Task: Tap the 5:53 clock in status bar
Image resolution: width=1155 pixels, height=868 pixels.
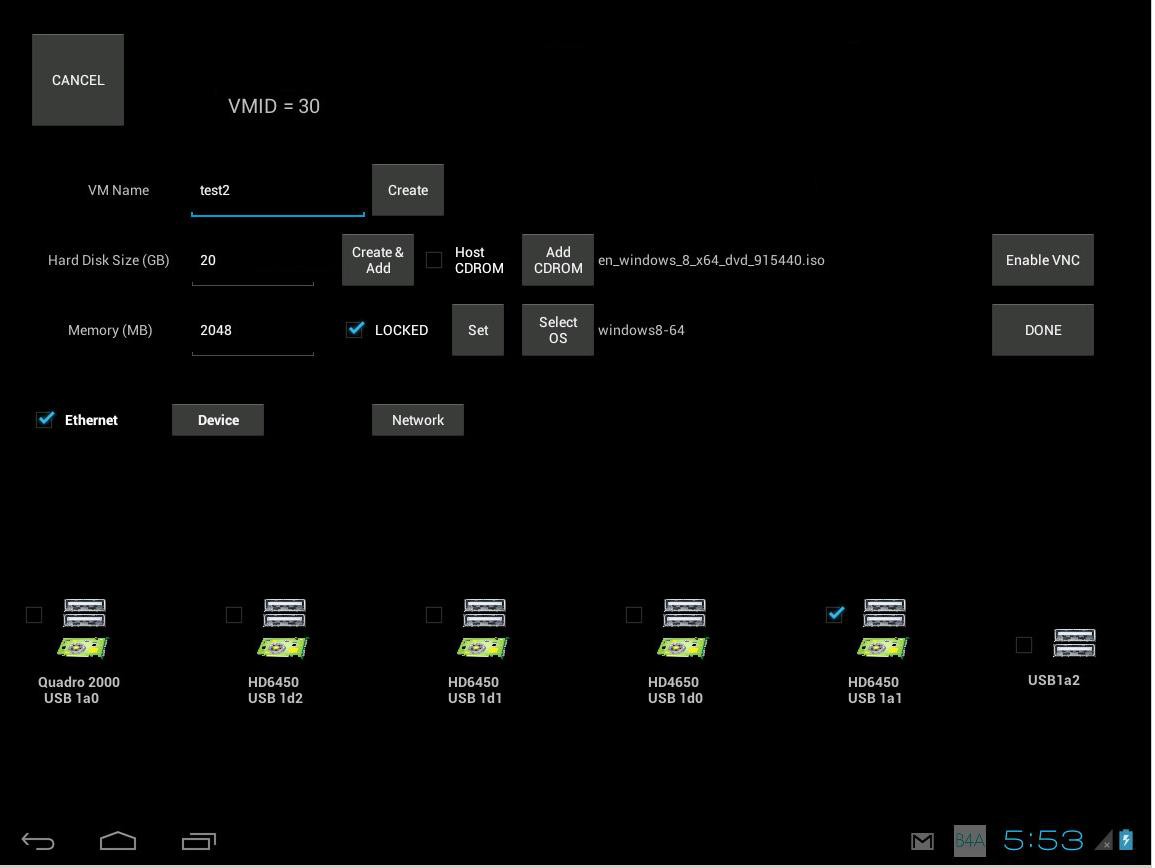Action: (x=1043, y=840)
